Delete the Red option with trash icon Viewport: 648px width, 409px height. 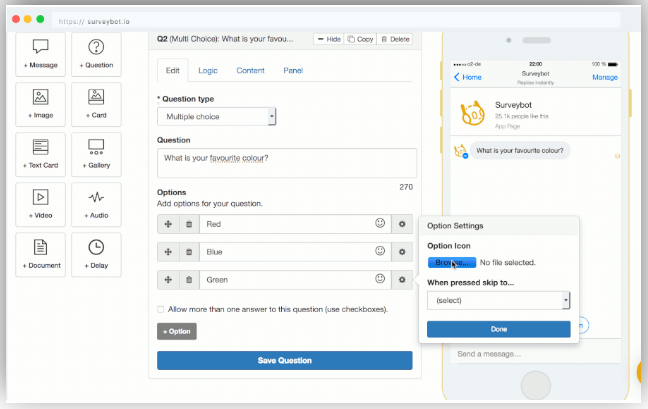(189, 224)
